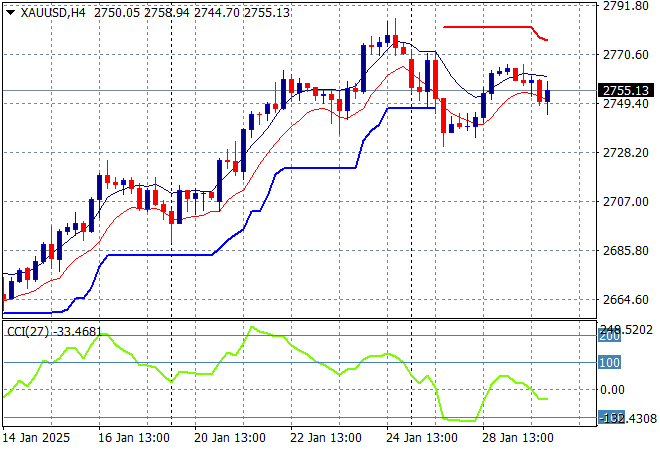Select the 2749.40 price axis label
660x450 pixels.
(x=626, y=104)
